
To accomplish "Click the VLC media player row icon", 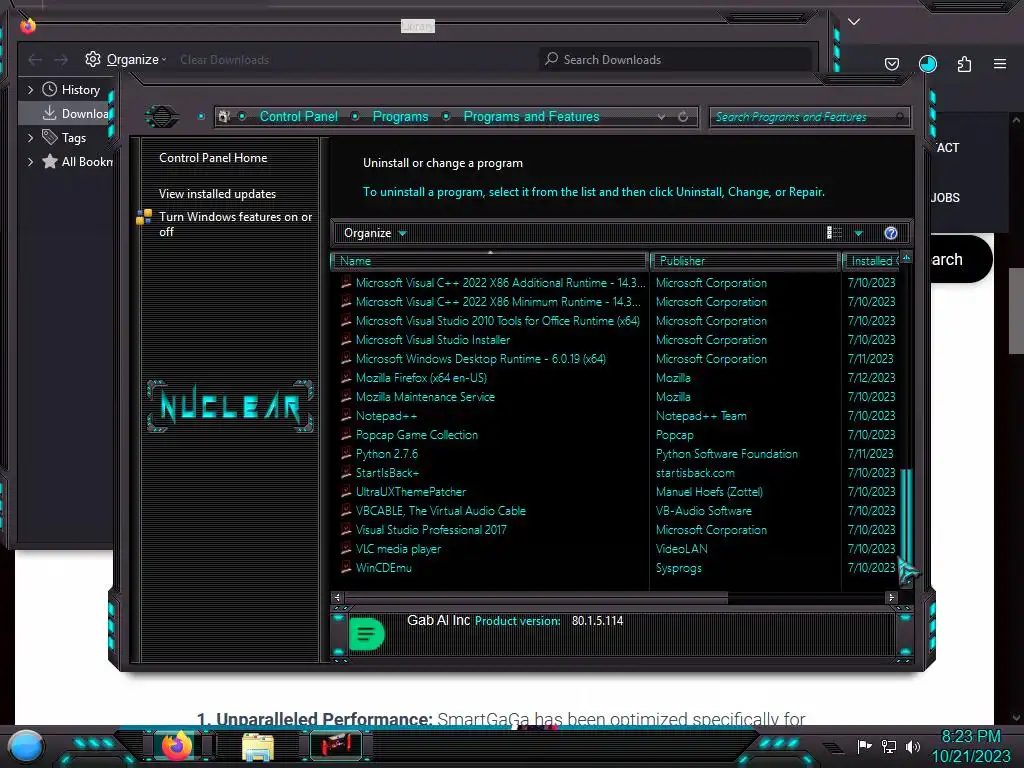I will (x=346, y=549).
